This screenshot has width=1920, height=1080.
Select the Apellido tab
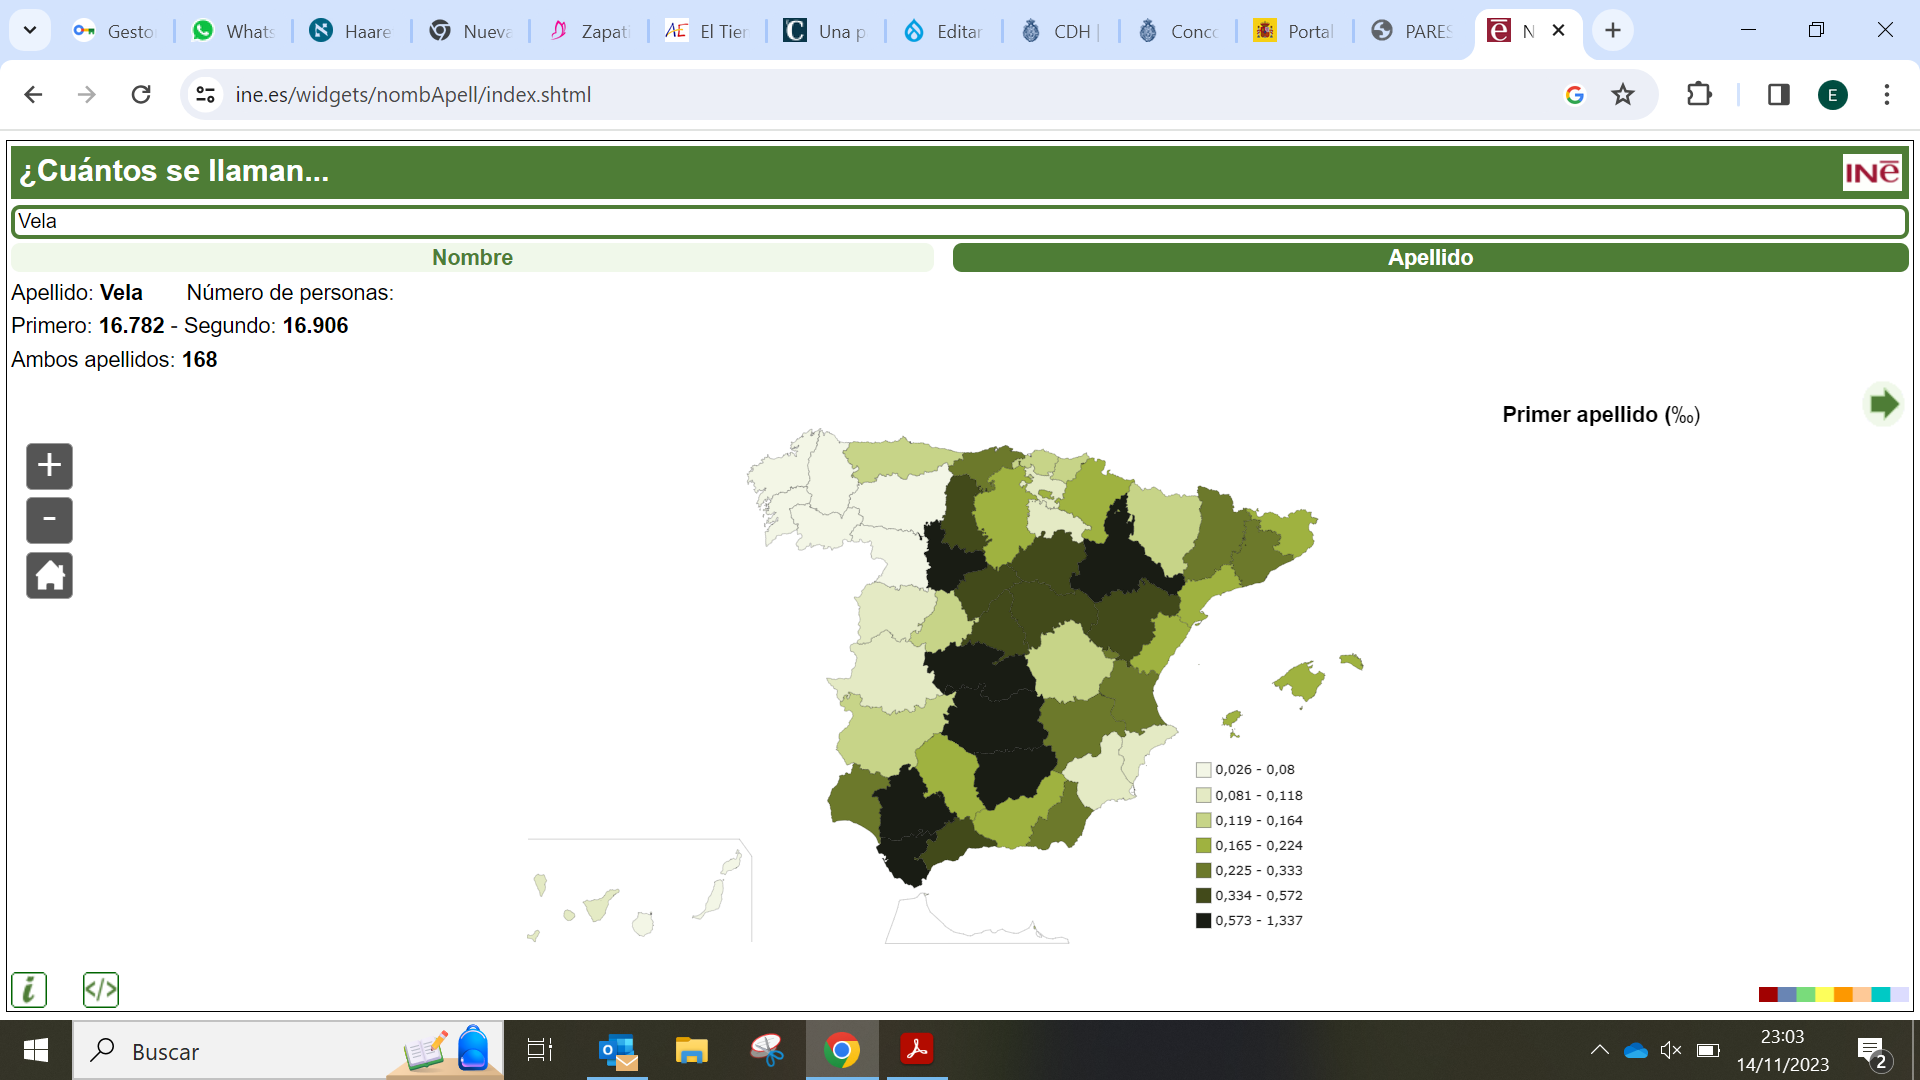[1430, 257]
